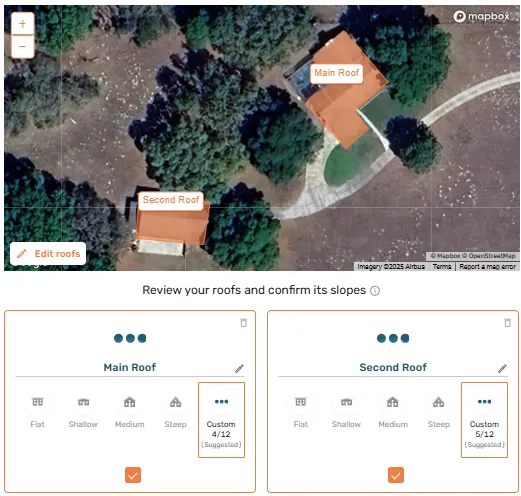Select the Main Roof label on map
This screenshot has height=496, width=521.
(336, 73)
